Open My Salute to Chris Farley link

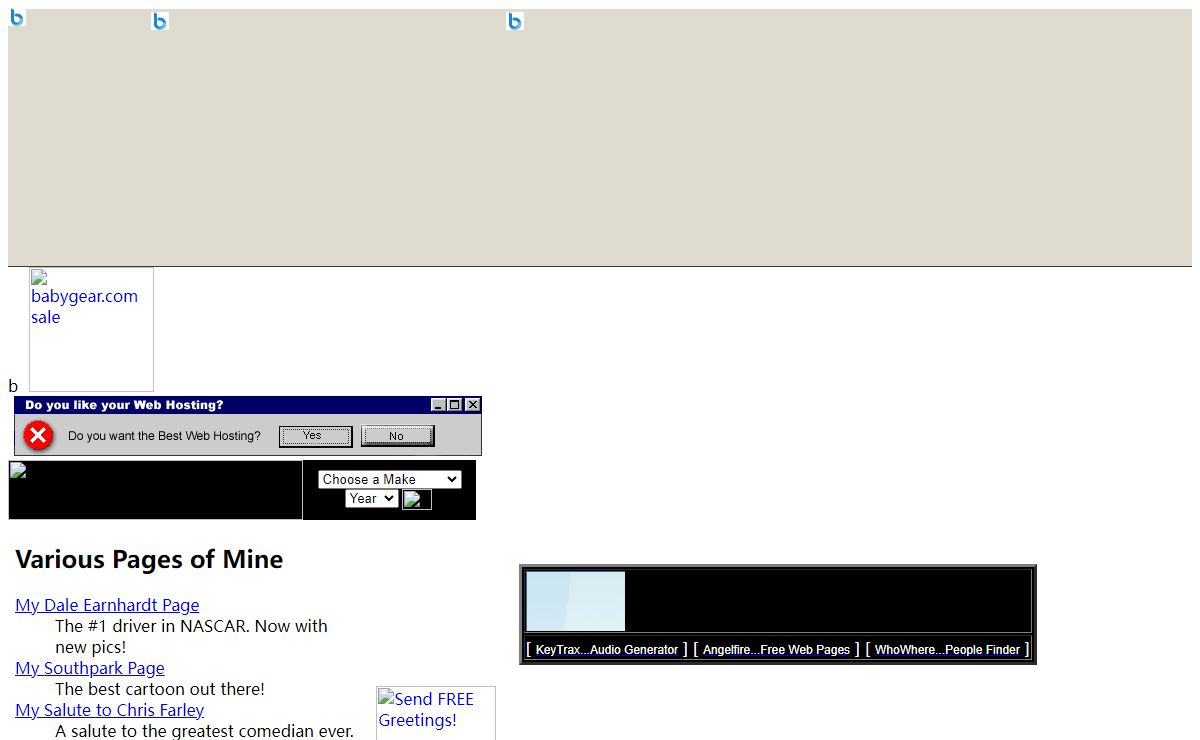click(x=109, y=710)
